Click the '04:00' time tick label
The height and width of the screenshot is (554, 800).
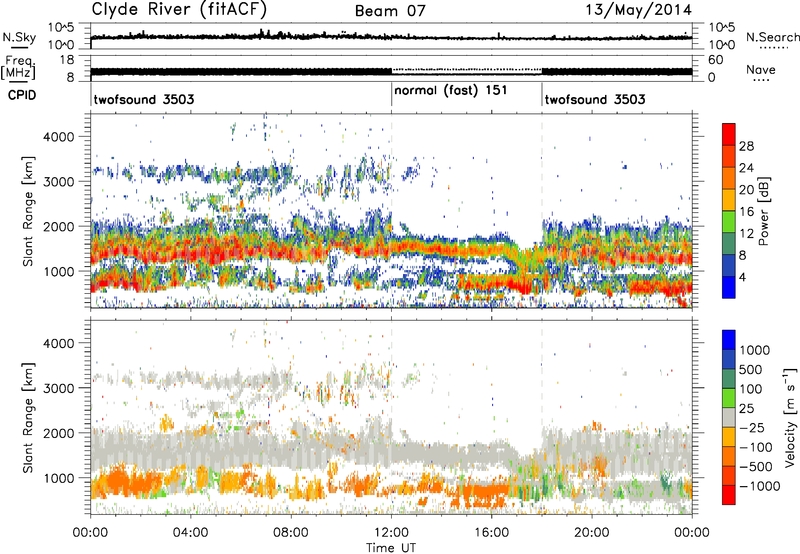[190, 533]
